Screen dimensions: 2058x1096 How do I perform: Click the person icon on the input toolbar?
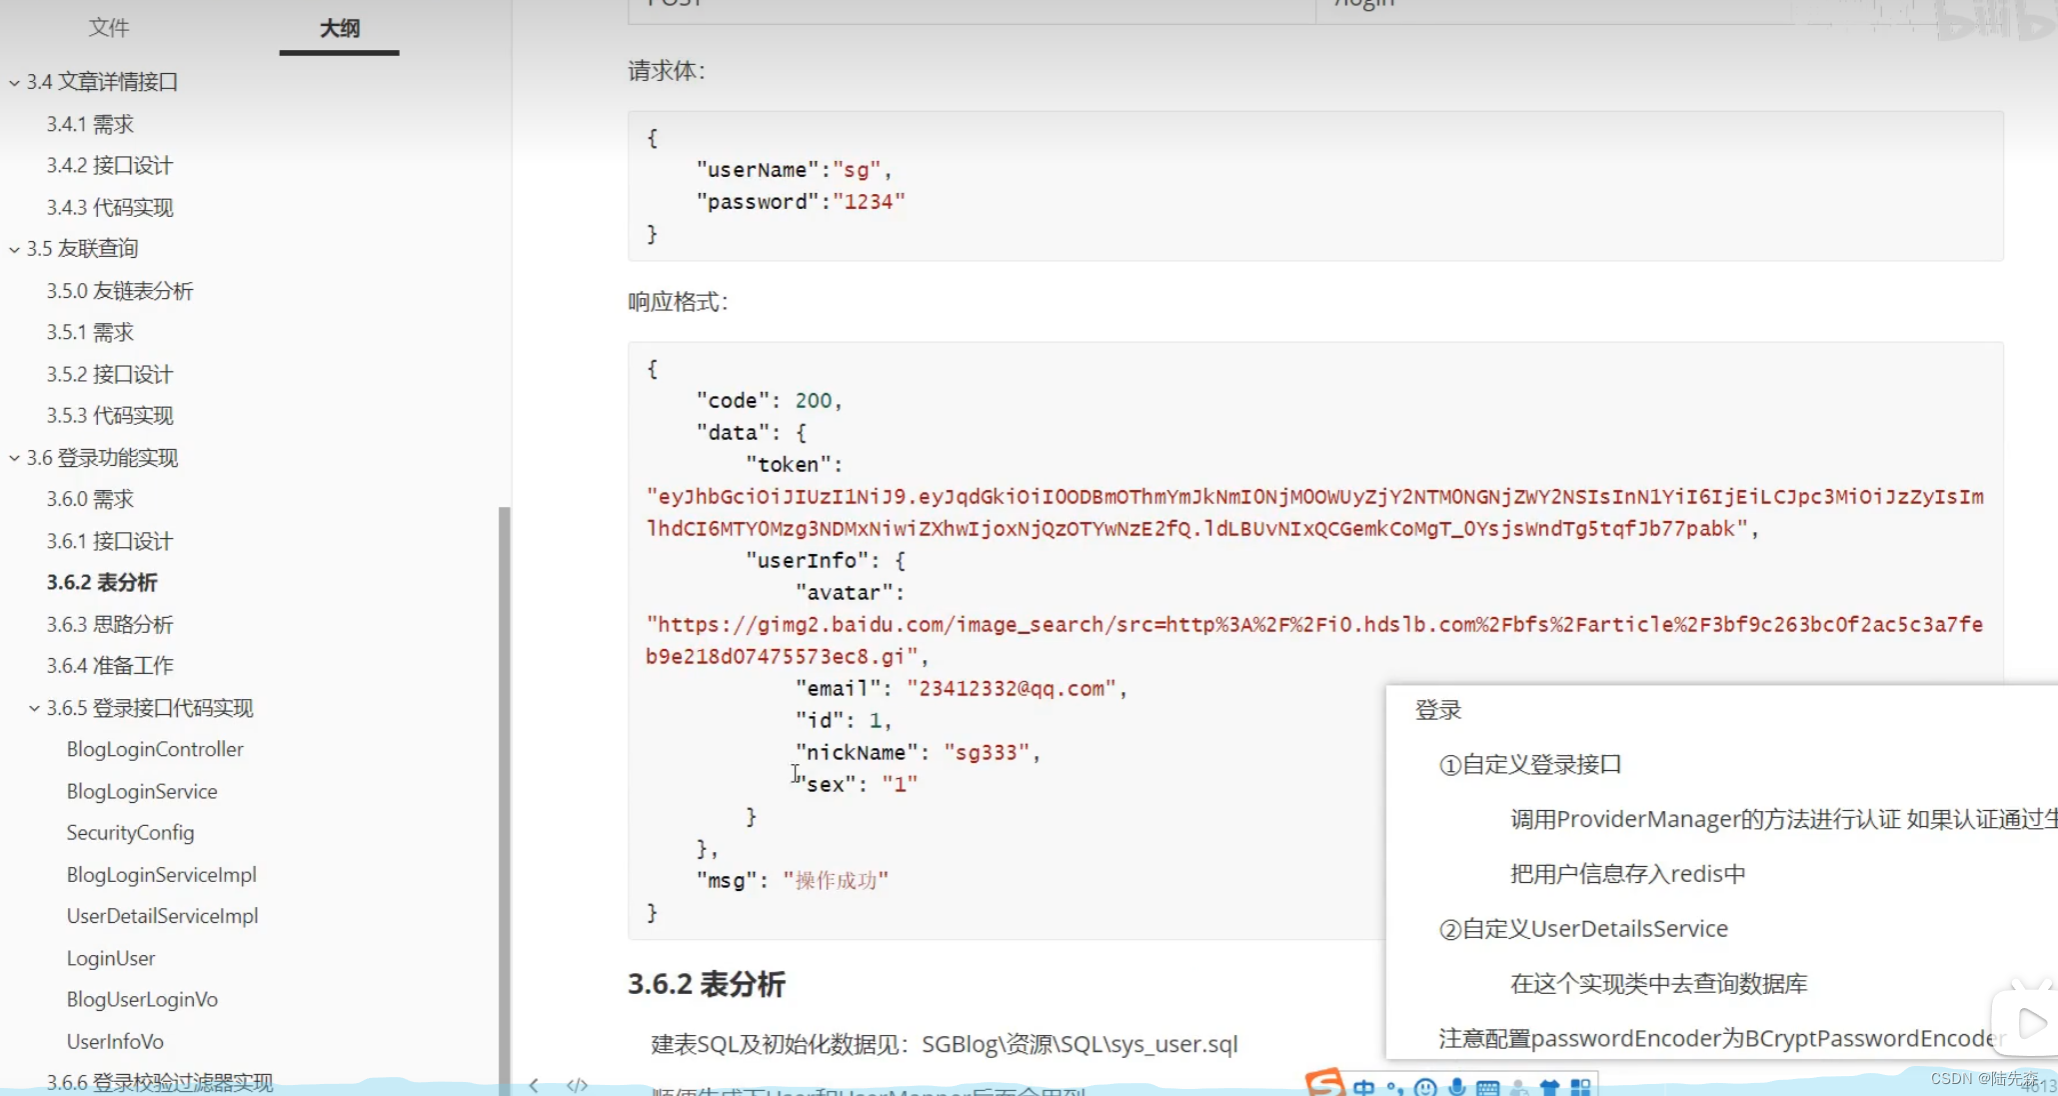[1519, 1087]
